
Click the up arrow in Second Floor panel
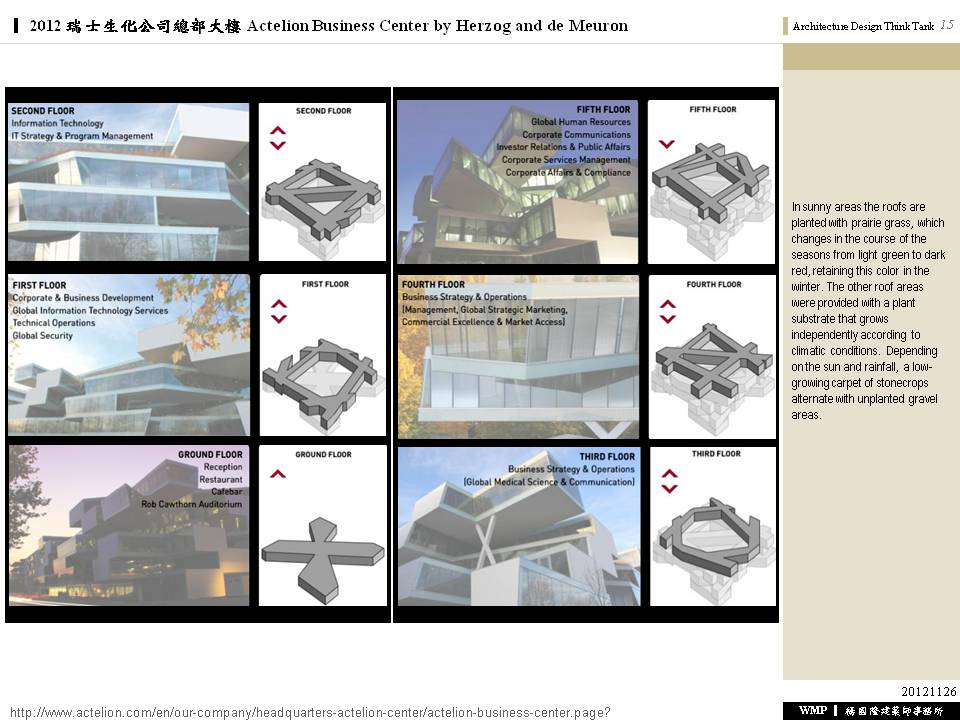click(278, 130)
